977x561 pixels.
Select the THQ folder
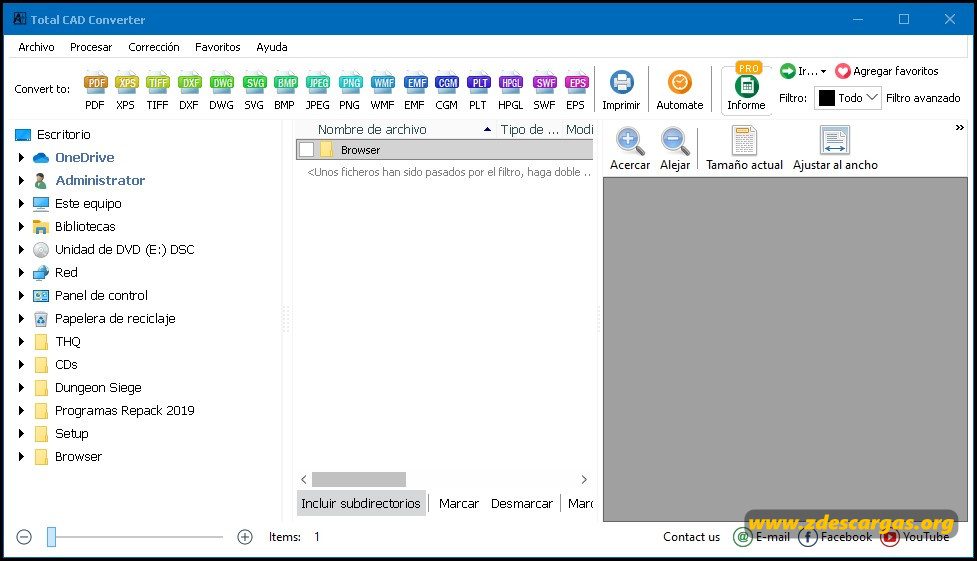[x=67, y=342]
